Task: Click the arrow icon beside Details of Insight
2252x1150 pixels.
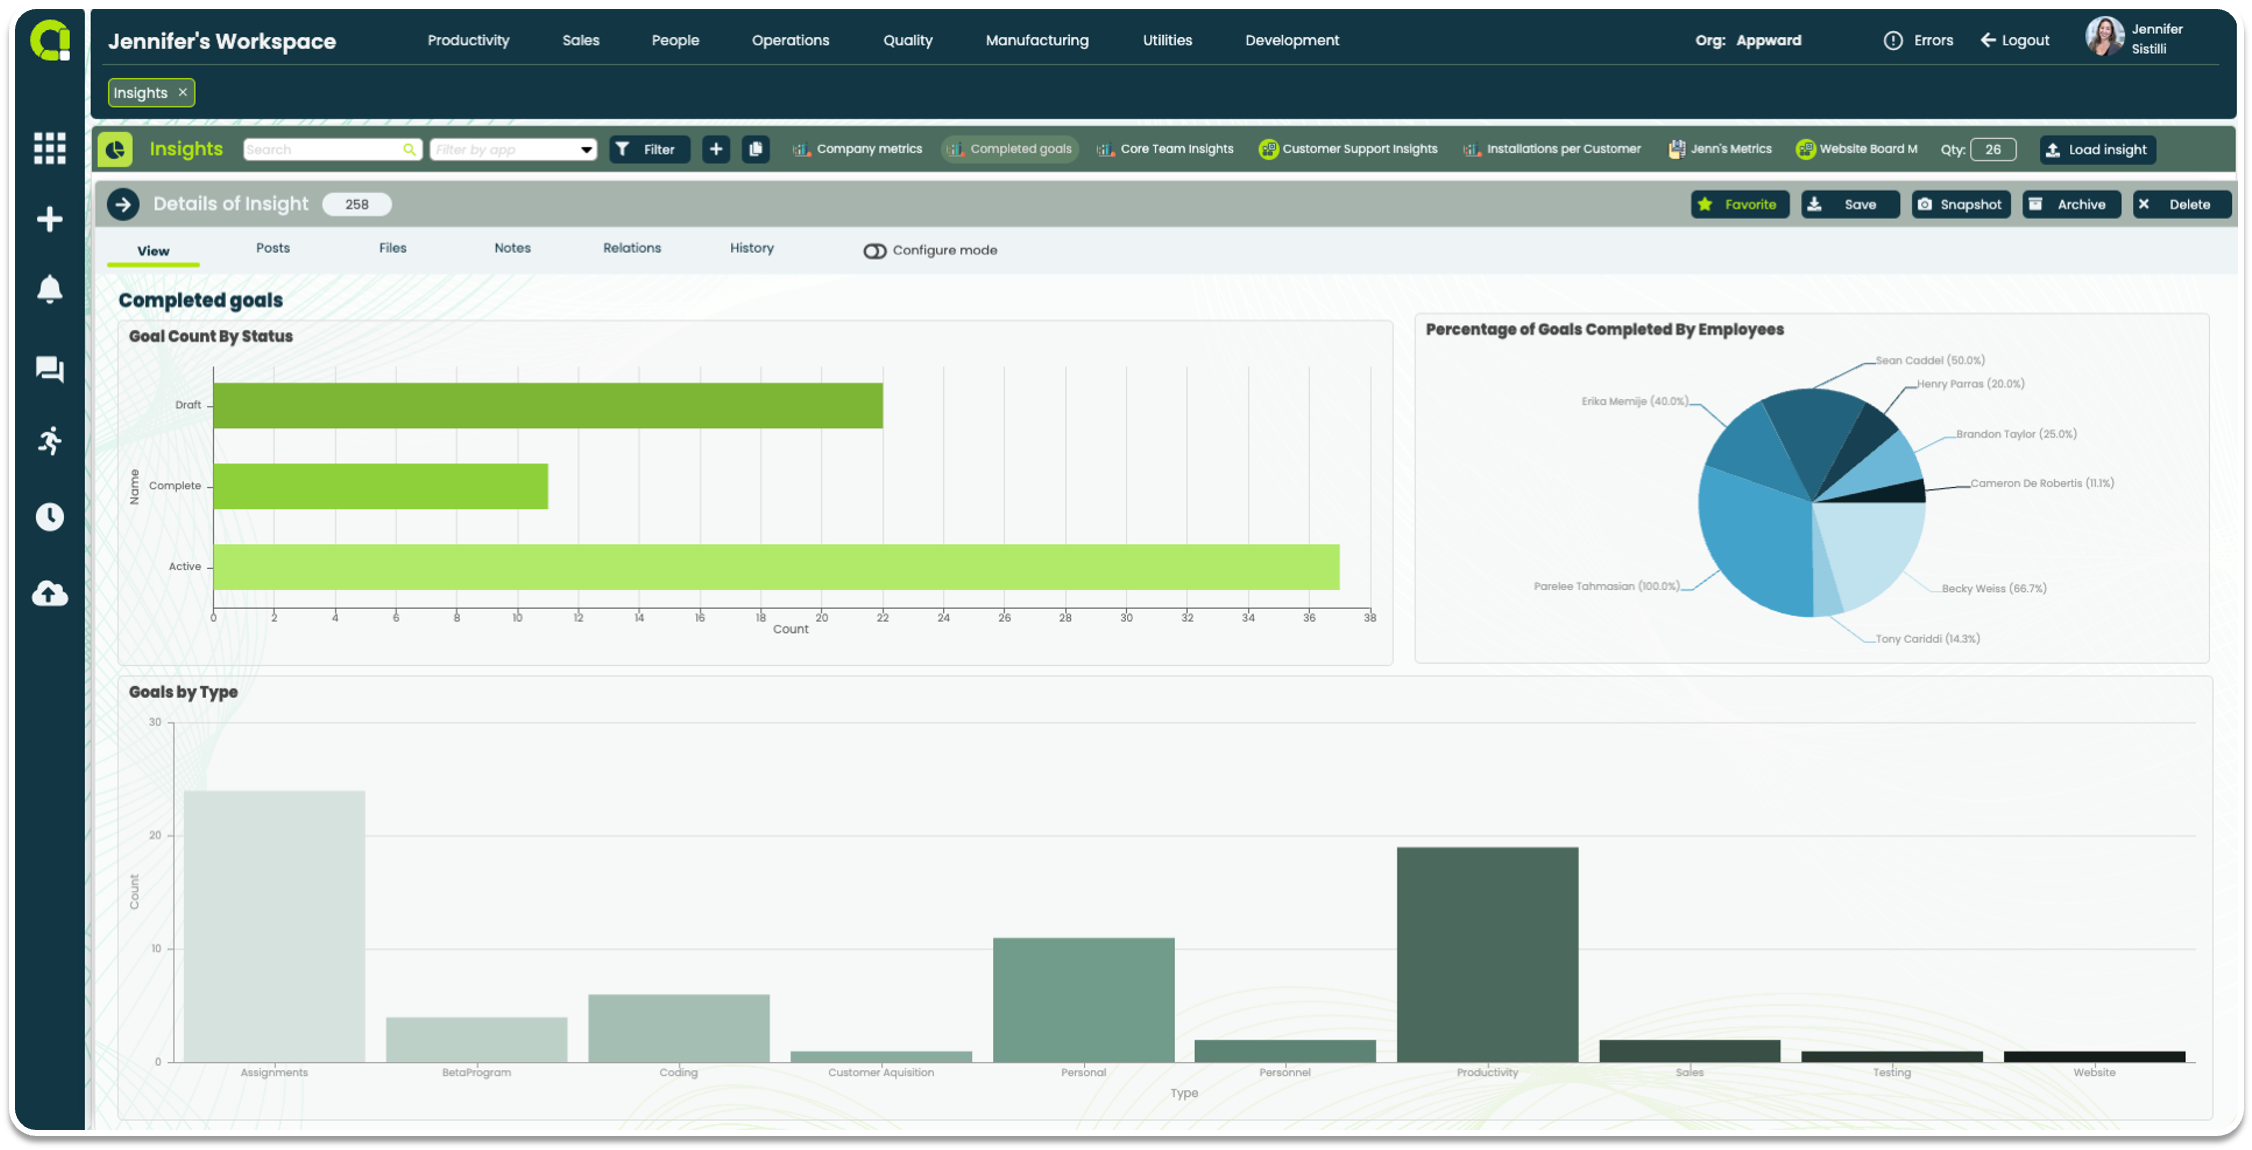Action: click(123, 204)
